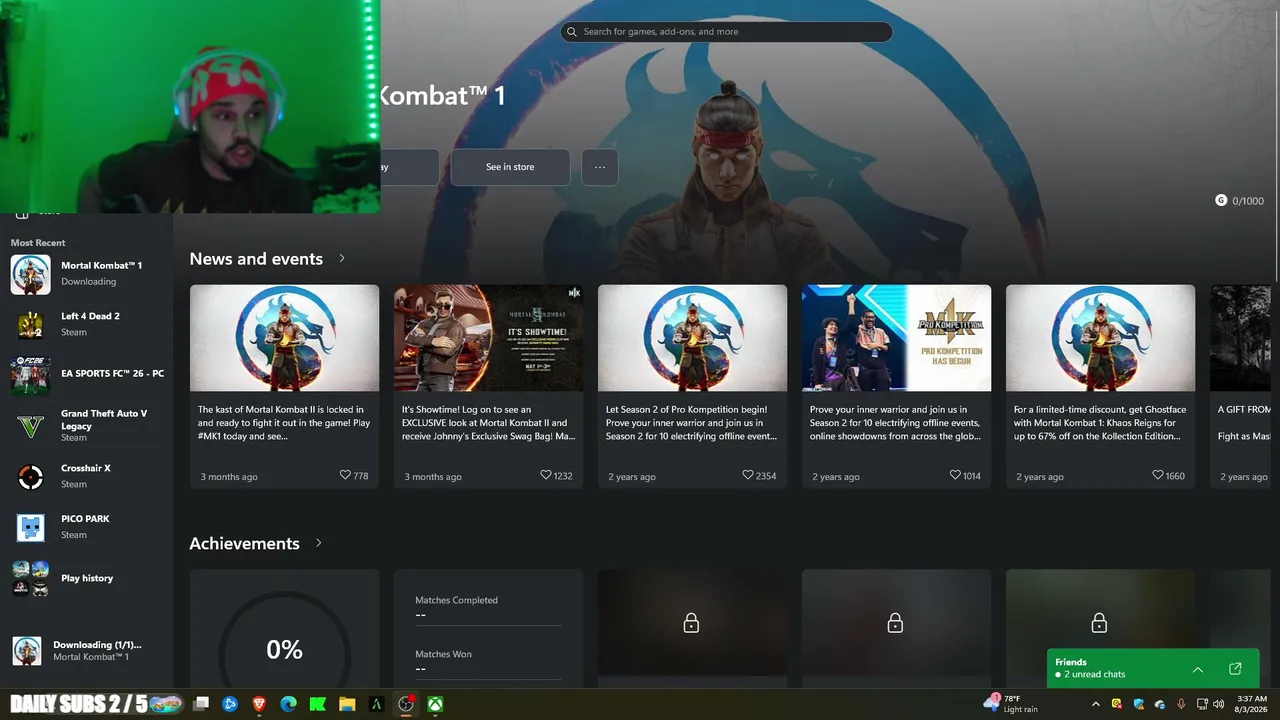Open Microsoft Edge from the taskbar
Image resolution: width=1280 pixels, height=720 pixels.
[x=288, y=704]
